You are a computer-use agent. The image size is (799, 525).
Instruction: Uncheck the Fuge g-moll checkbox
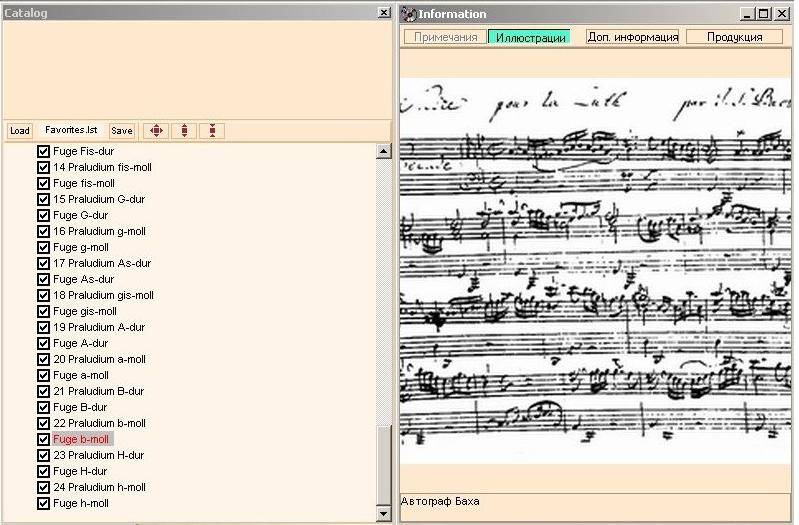click(43, 247)
